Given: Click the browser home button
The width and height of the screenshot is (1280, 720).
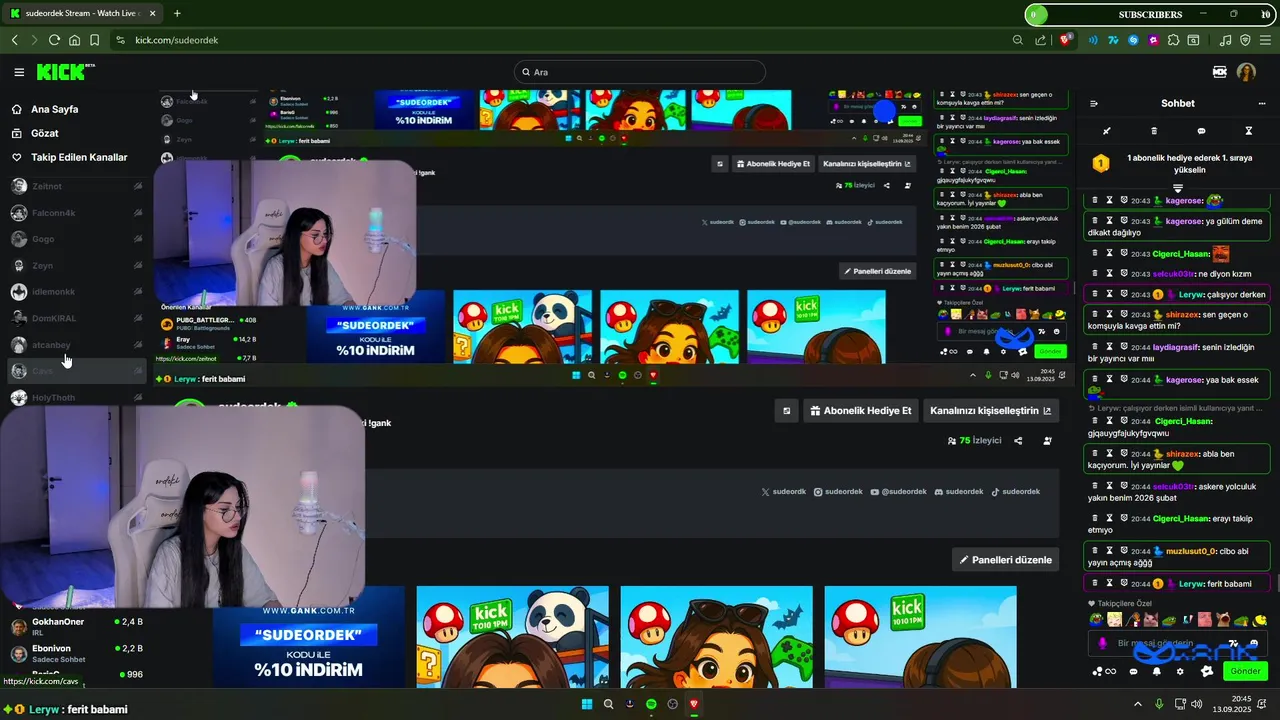Looking at the screenshot, I should [x=74, y=40].
